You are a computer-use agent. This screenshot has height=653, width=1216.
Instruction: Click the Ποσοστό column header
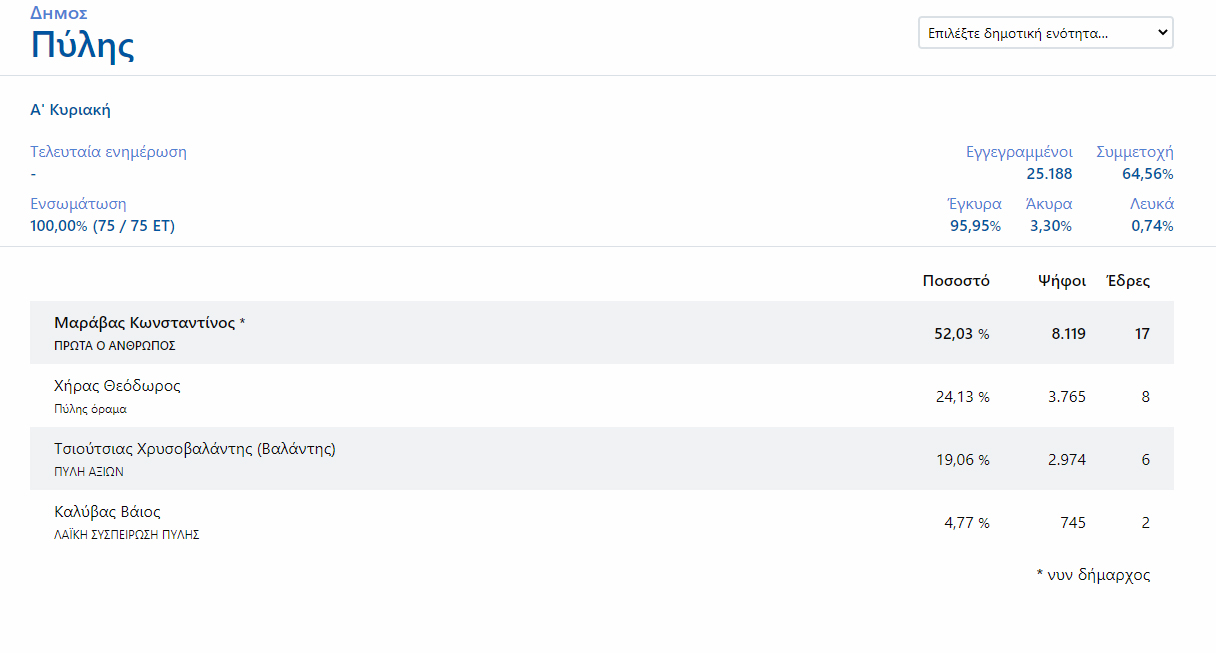click(956, 281)
